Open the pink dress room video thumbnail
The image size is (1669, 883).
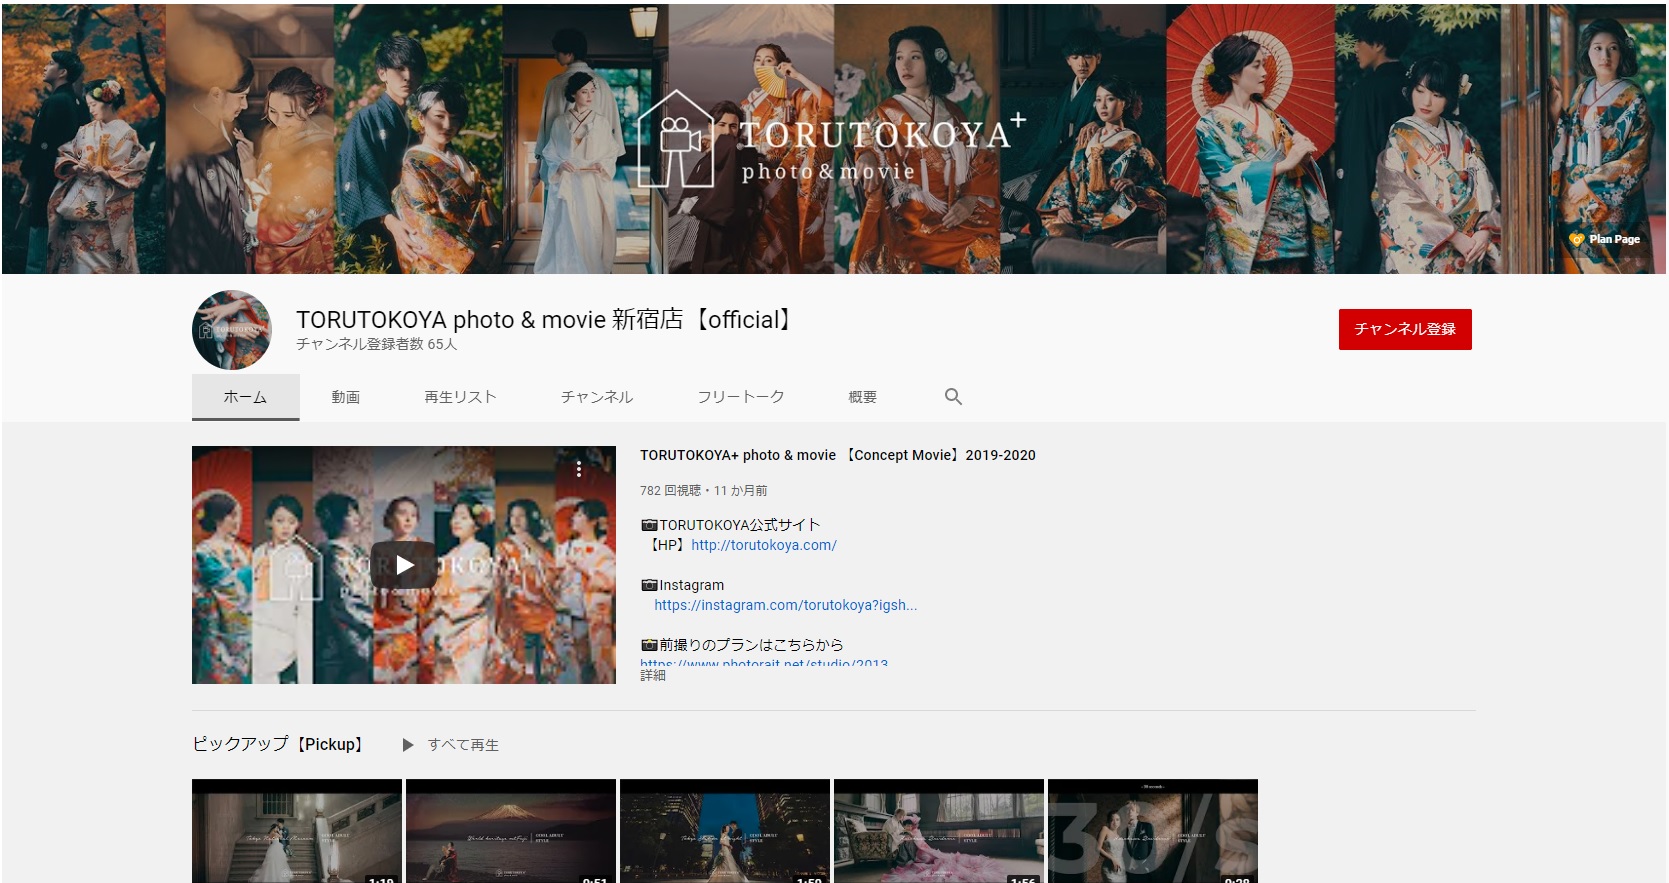point(939,831)
